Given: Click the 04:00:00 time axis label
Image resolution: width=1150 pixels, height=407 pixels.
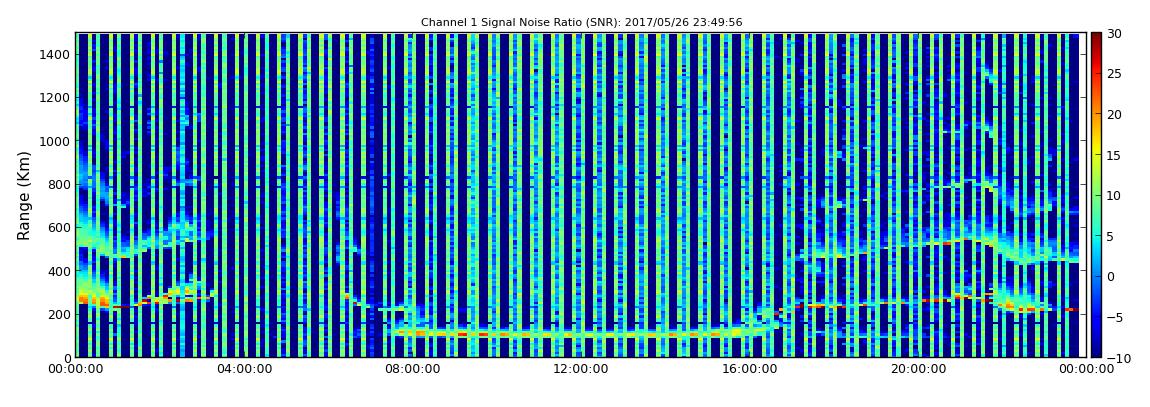Looking at the screenshot, I should [243, 370].
